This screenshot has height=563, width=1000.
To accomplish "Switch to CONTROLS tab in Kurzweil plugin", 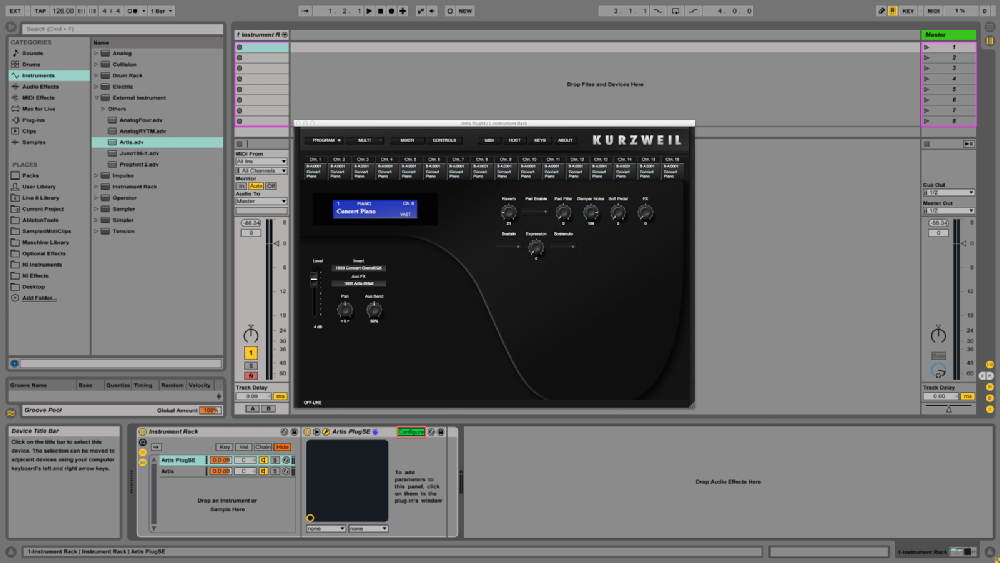I will pyautogui.click(x=444, y=140).
